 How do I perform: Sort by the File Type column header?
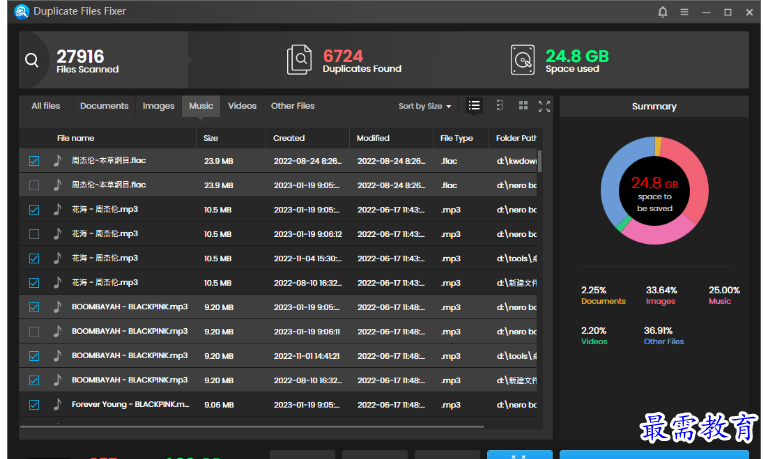(457, 138)
